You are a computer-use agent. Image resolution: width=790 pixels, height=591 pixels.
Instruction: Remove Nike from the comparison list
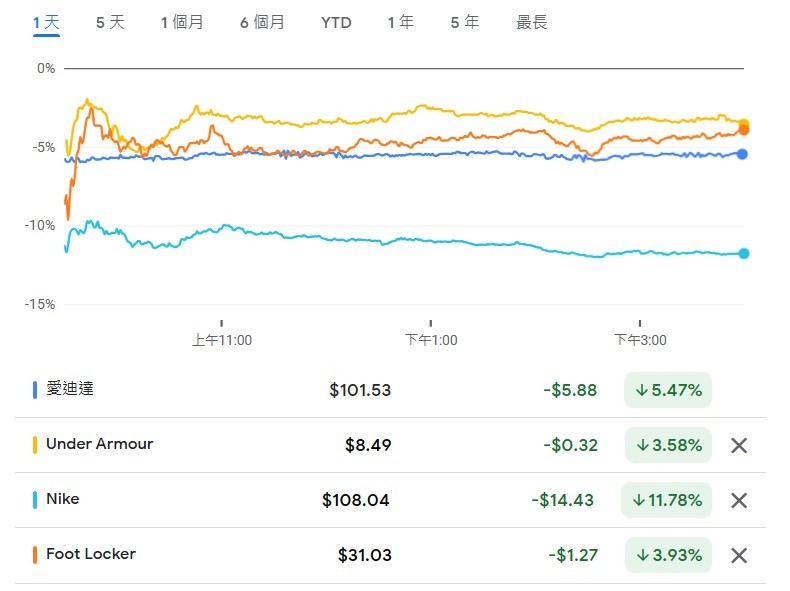pyautogui.click(x=739, y=500)
